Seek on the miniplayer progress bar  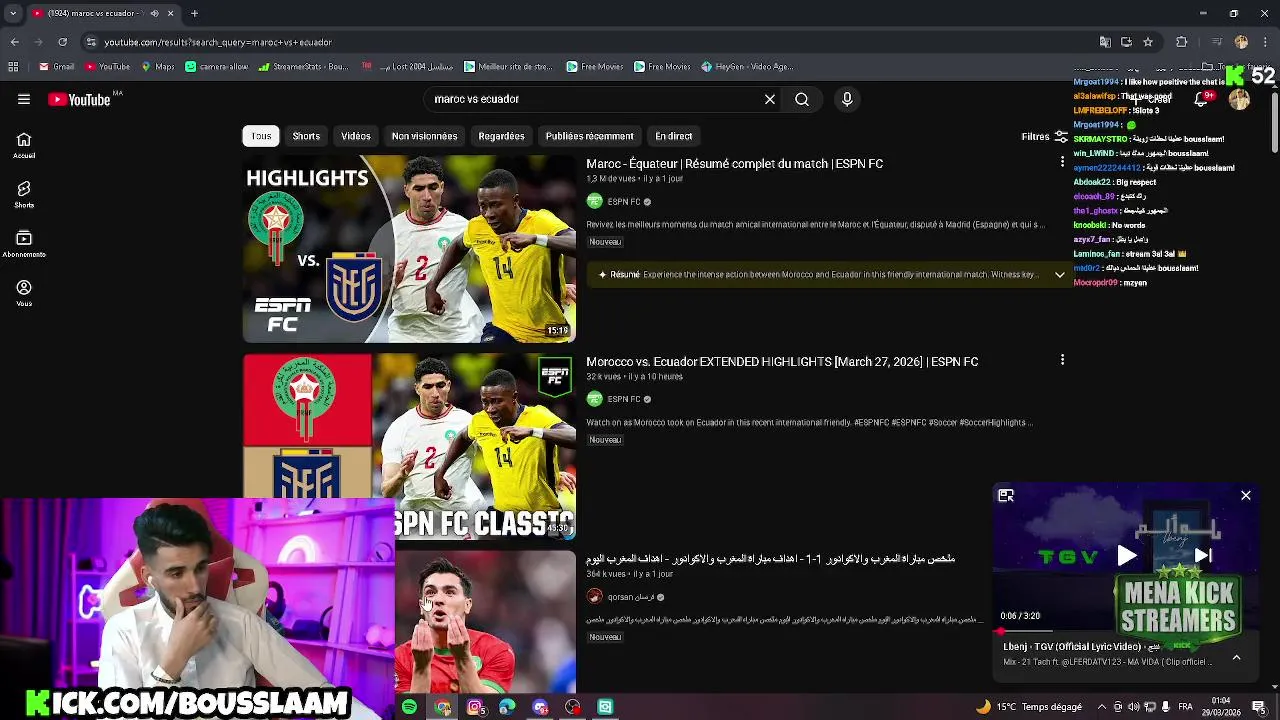1126,631
